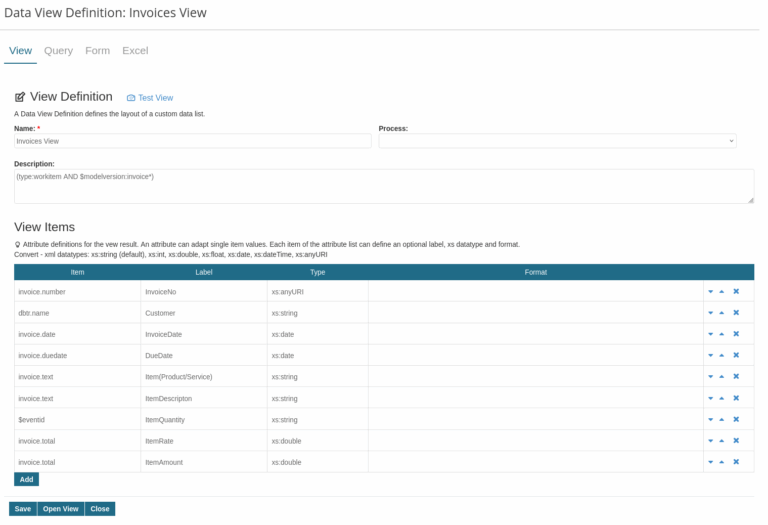Delete the ItemQuantity row
768x525 pixels.
[736, 420]
